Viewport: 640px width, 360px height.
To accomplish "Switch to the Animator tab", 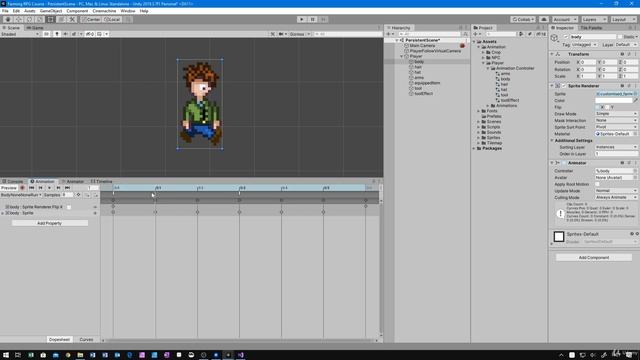I will pos(73,181).
